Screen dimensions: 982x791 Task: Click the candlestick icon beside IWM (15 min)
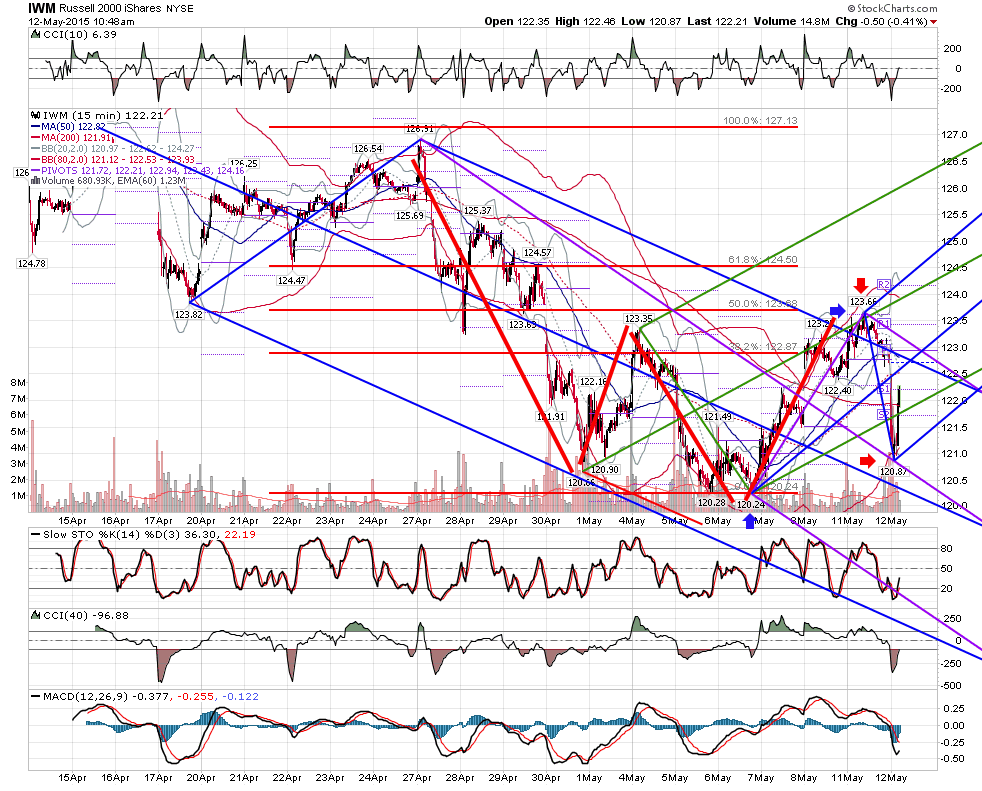[36, 115]
